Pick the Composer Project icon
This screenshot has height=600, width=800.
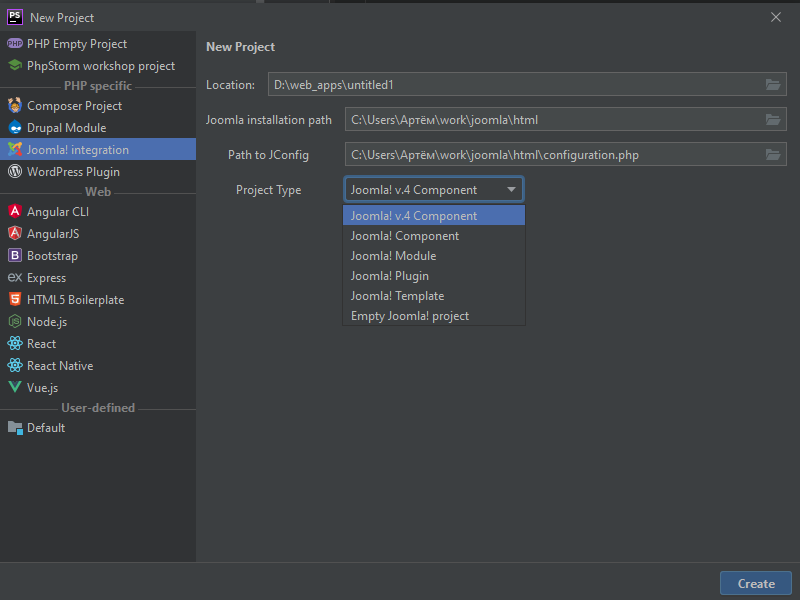15,106
